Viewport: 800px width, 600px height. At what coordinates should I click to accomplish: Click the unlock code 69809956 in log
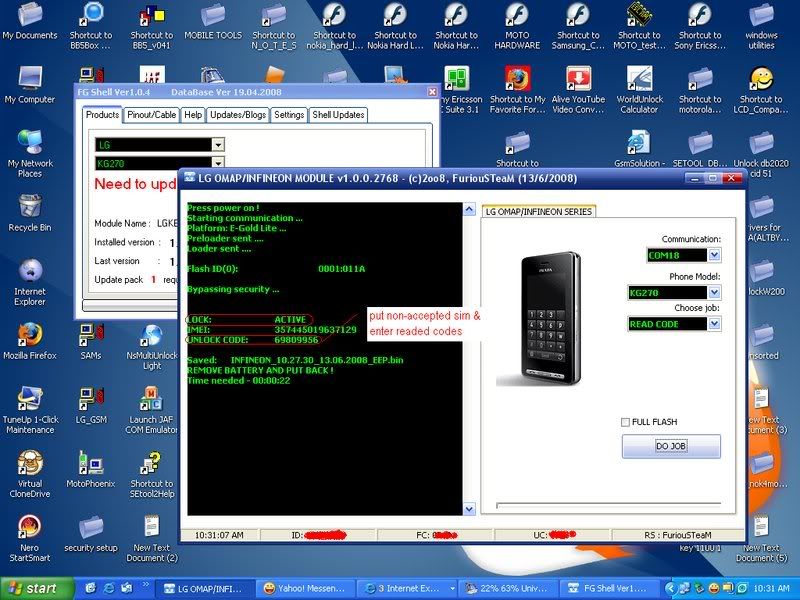point(296,340)
